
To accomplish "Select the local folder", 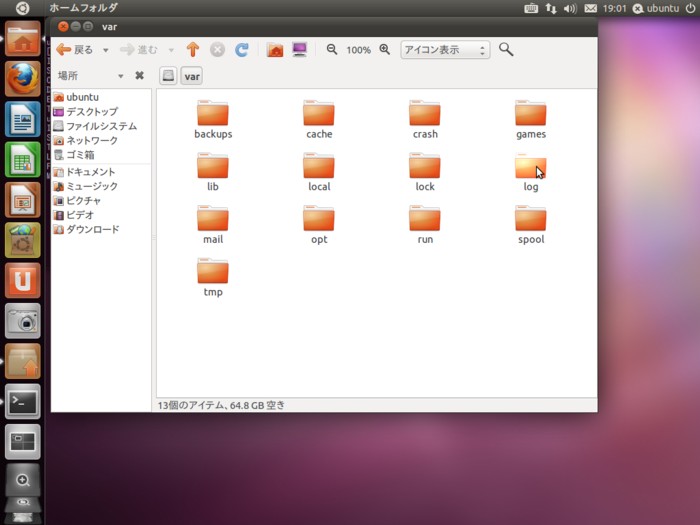I will (319, 171).
